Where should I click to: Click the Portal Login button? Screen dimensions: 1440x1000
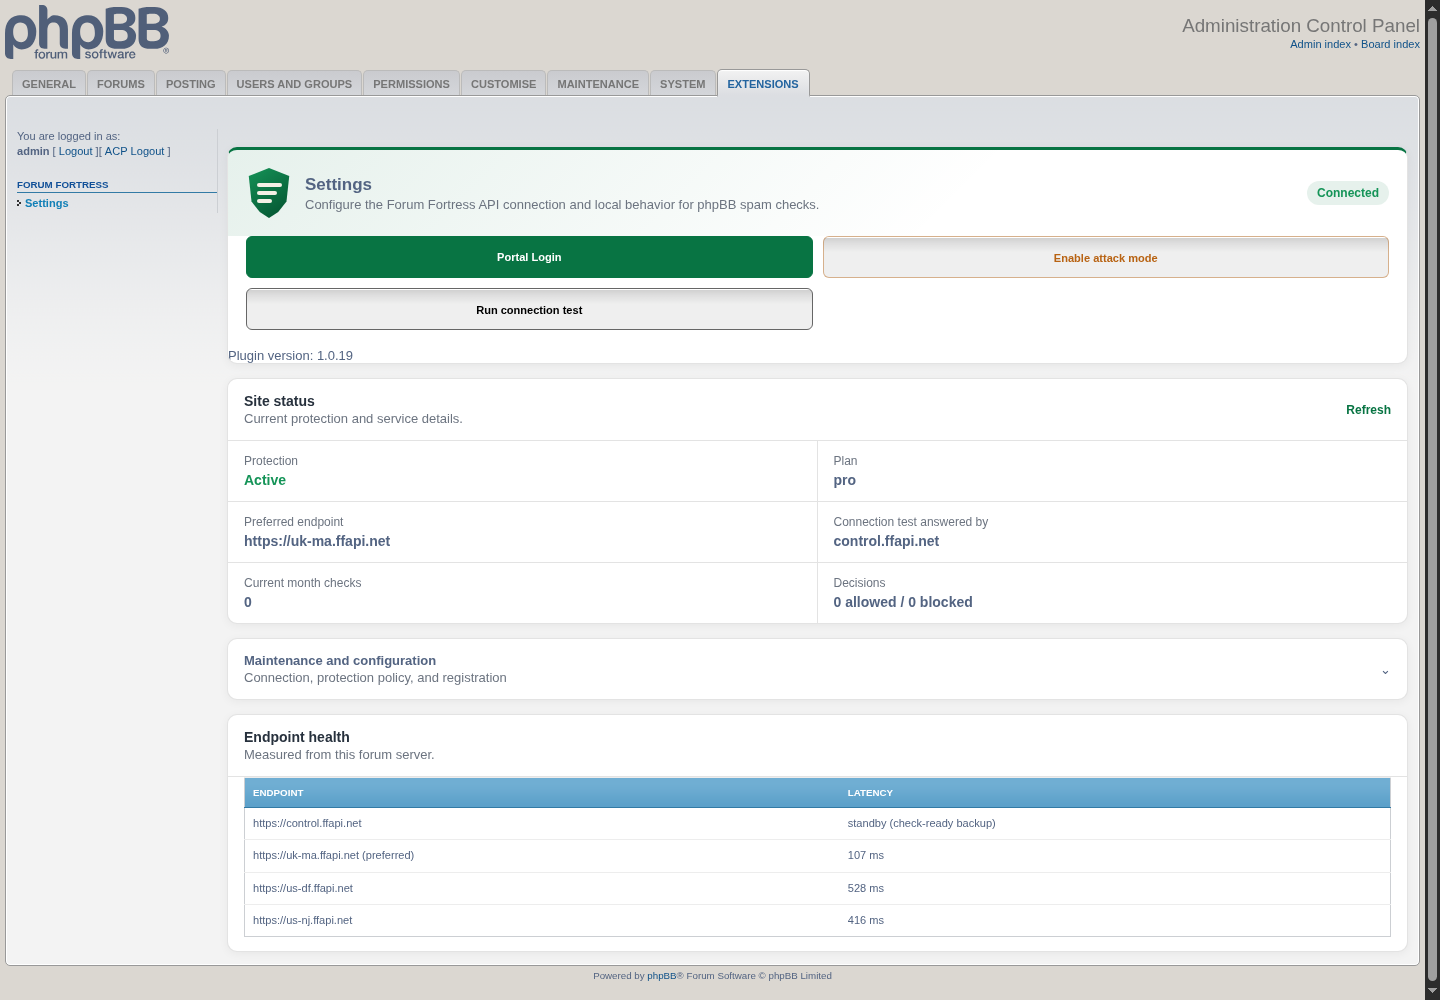tap(529, 257)
